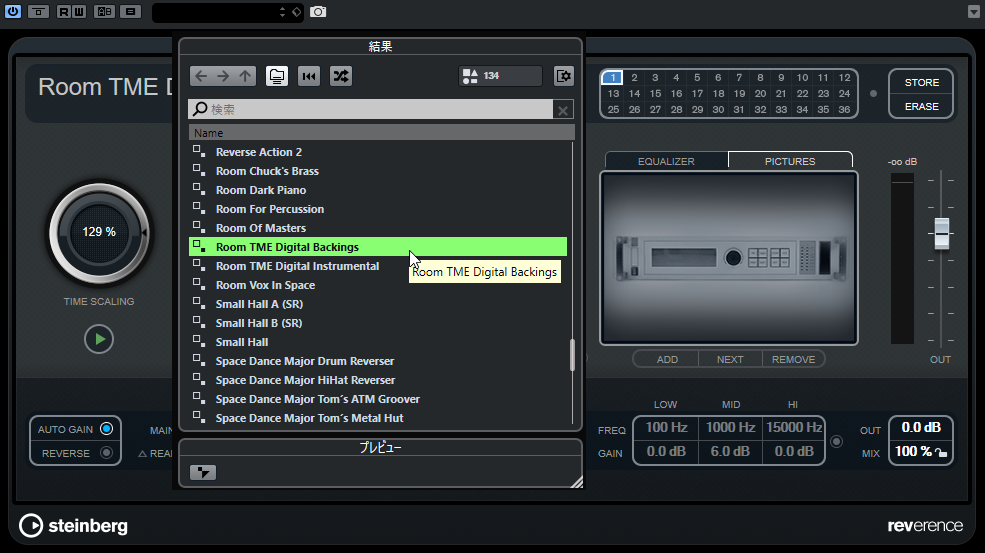Select preset Room Vox In Space
The width and height of the screenshot is (985, 553).
point(378,285)
